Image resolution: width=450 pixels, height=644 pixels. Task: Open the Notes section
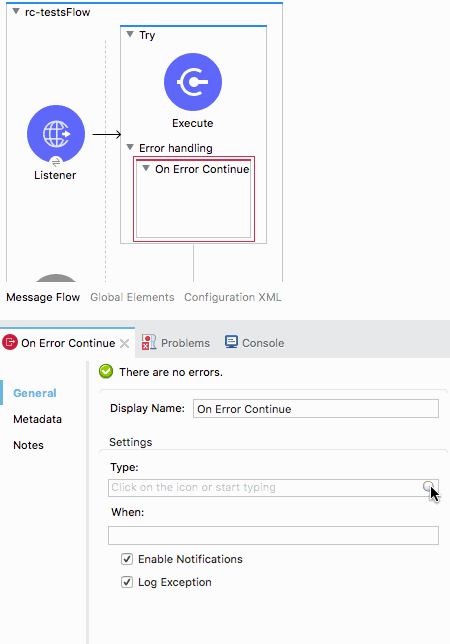point(28,445)
